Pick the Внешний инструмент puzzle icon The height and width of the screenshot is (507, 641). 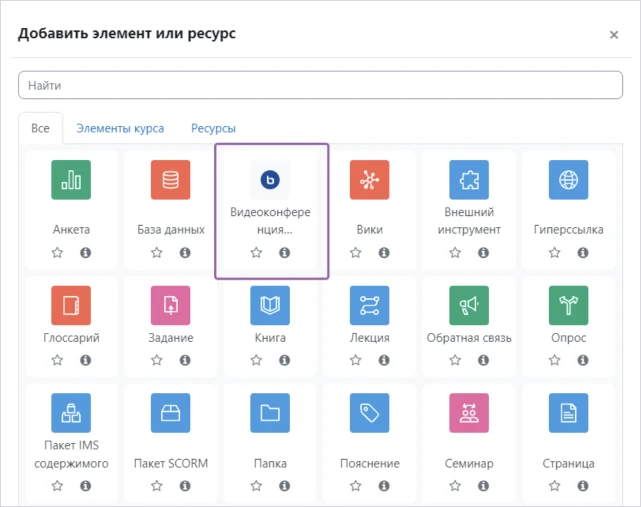469,180
